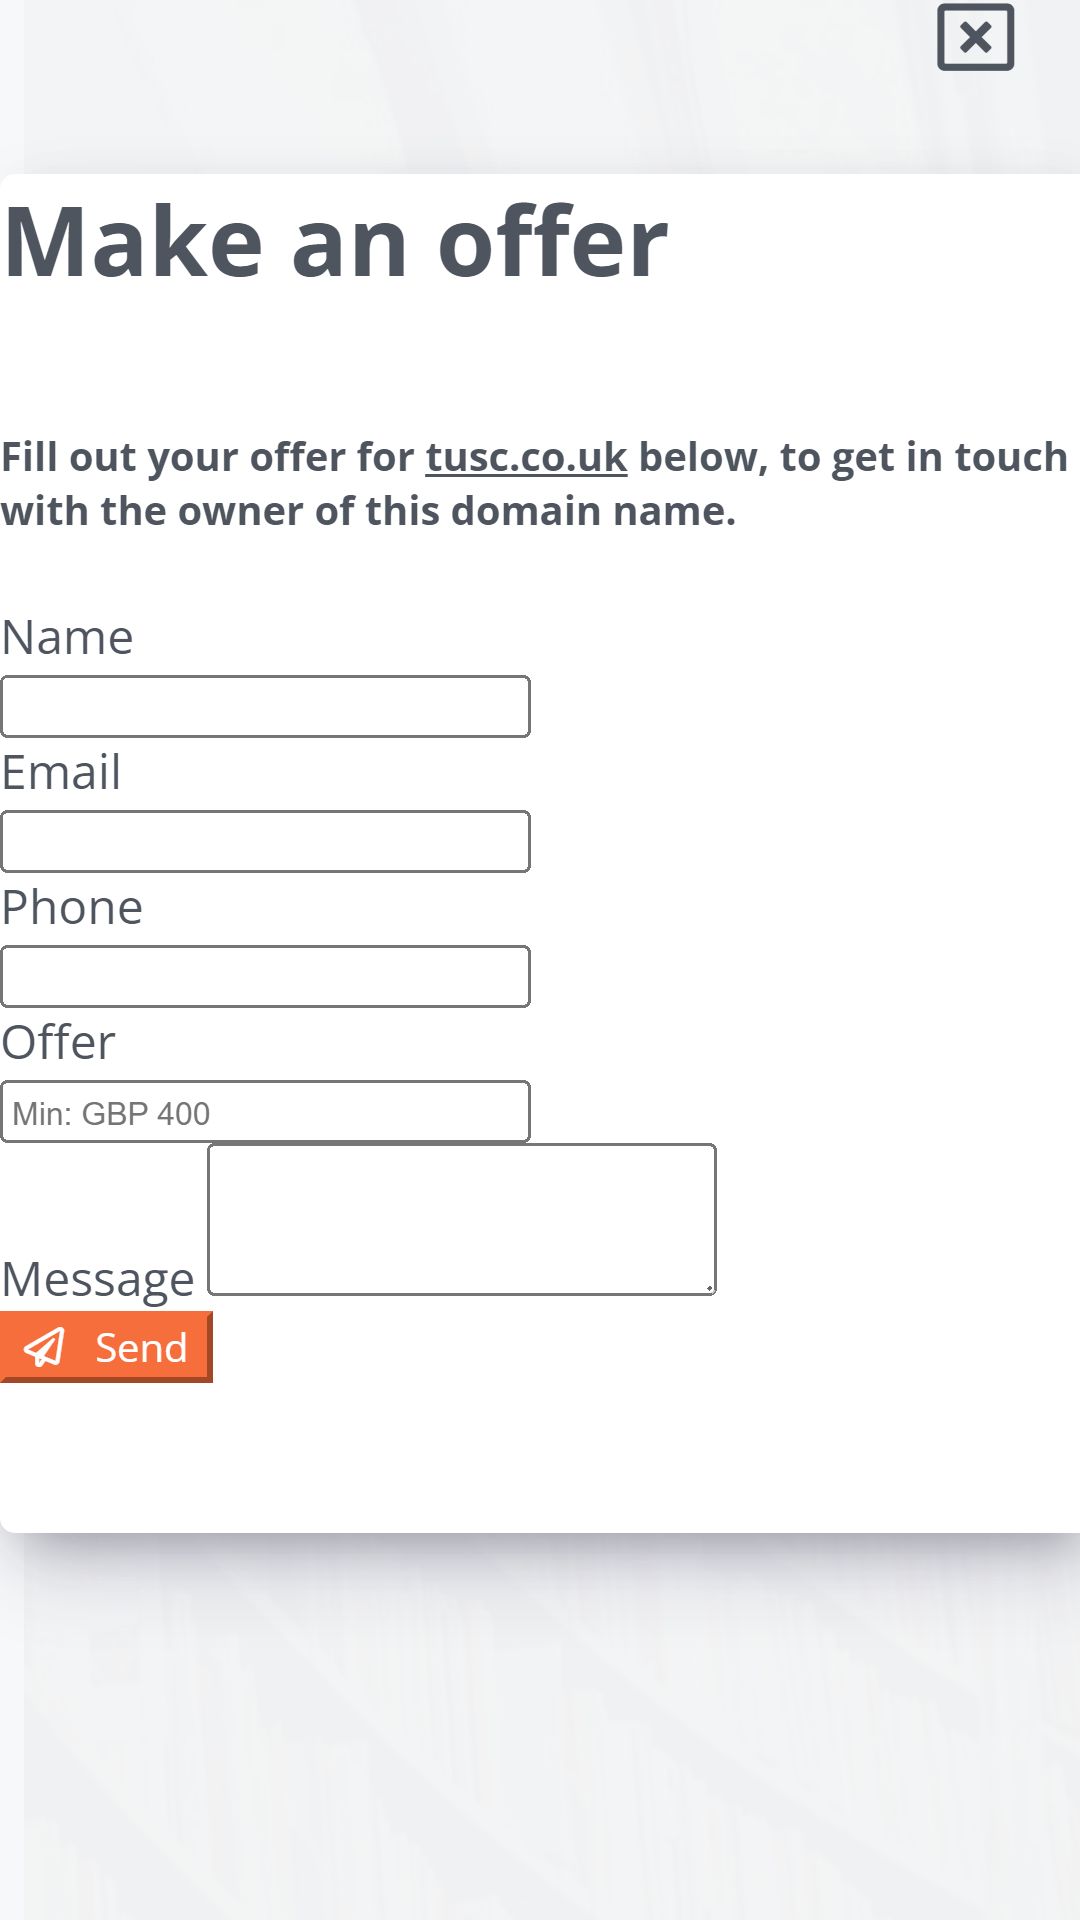Click the Message field label
1080x1920 pixels.
[x=98, y=1279]
